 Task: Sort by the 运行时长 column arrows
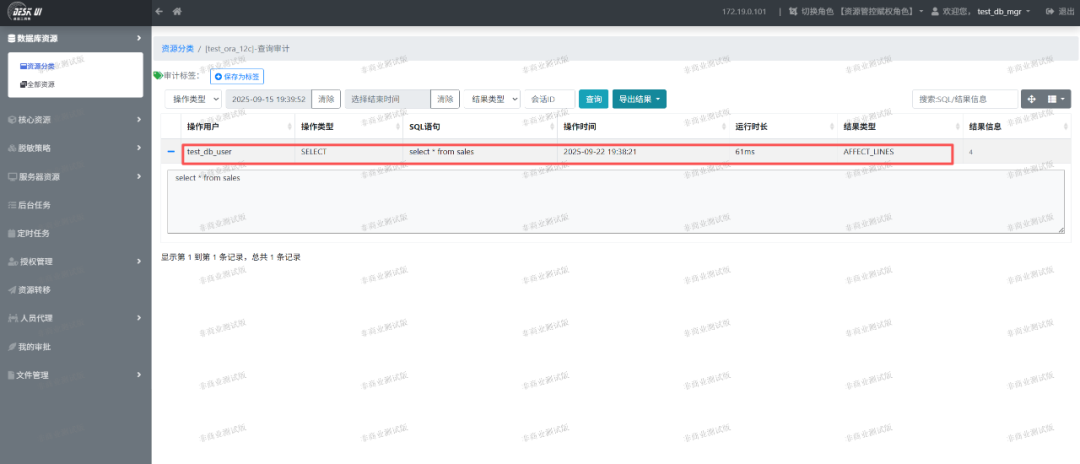click(x=831, y=127)
